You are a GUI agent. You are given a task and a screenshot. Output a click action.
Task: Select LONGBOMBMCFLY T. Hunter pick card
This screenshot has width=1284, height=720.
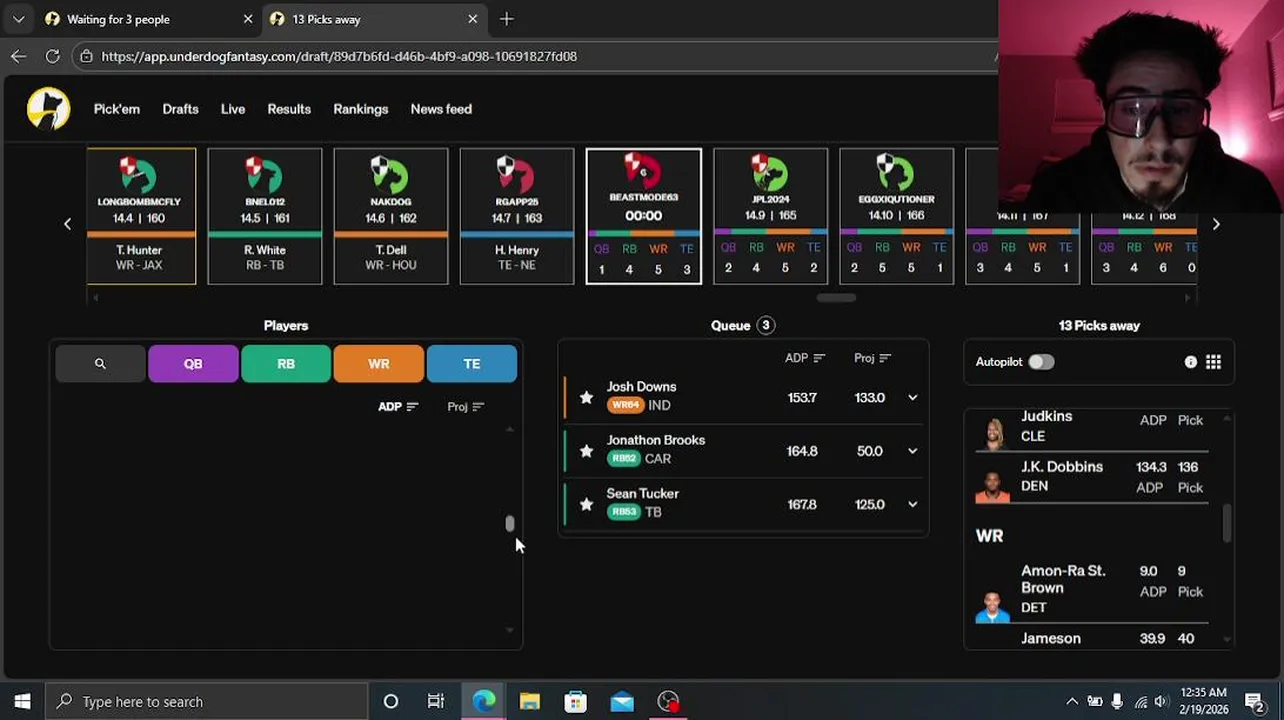click(x=139, y=216)
